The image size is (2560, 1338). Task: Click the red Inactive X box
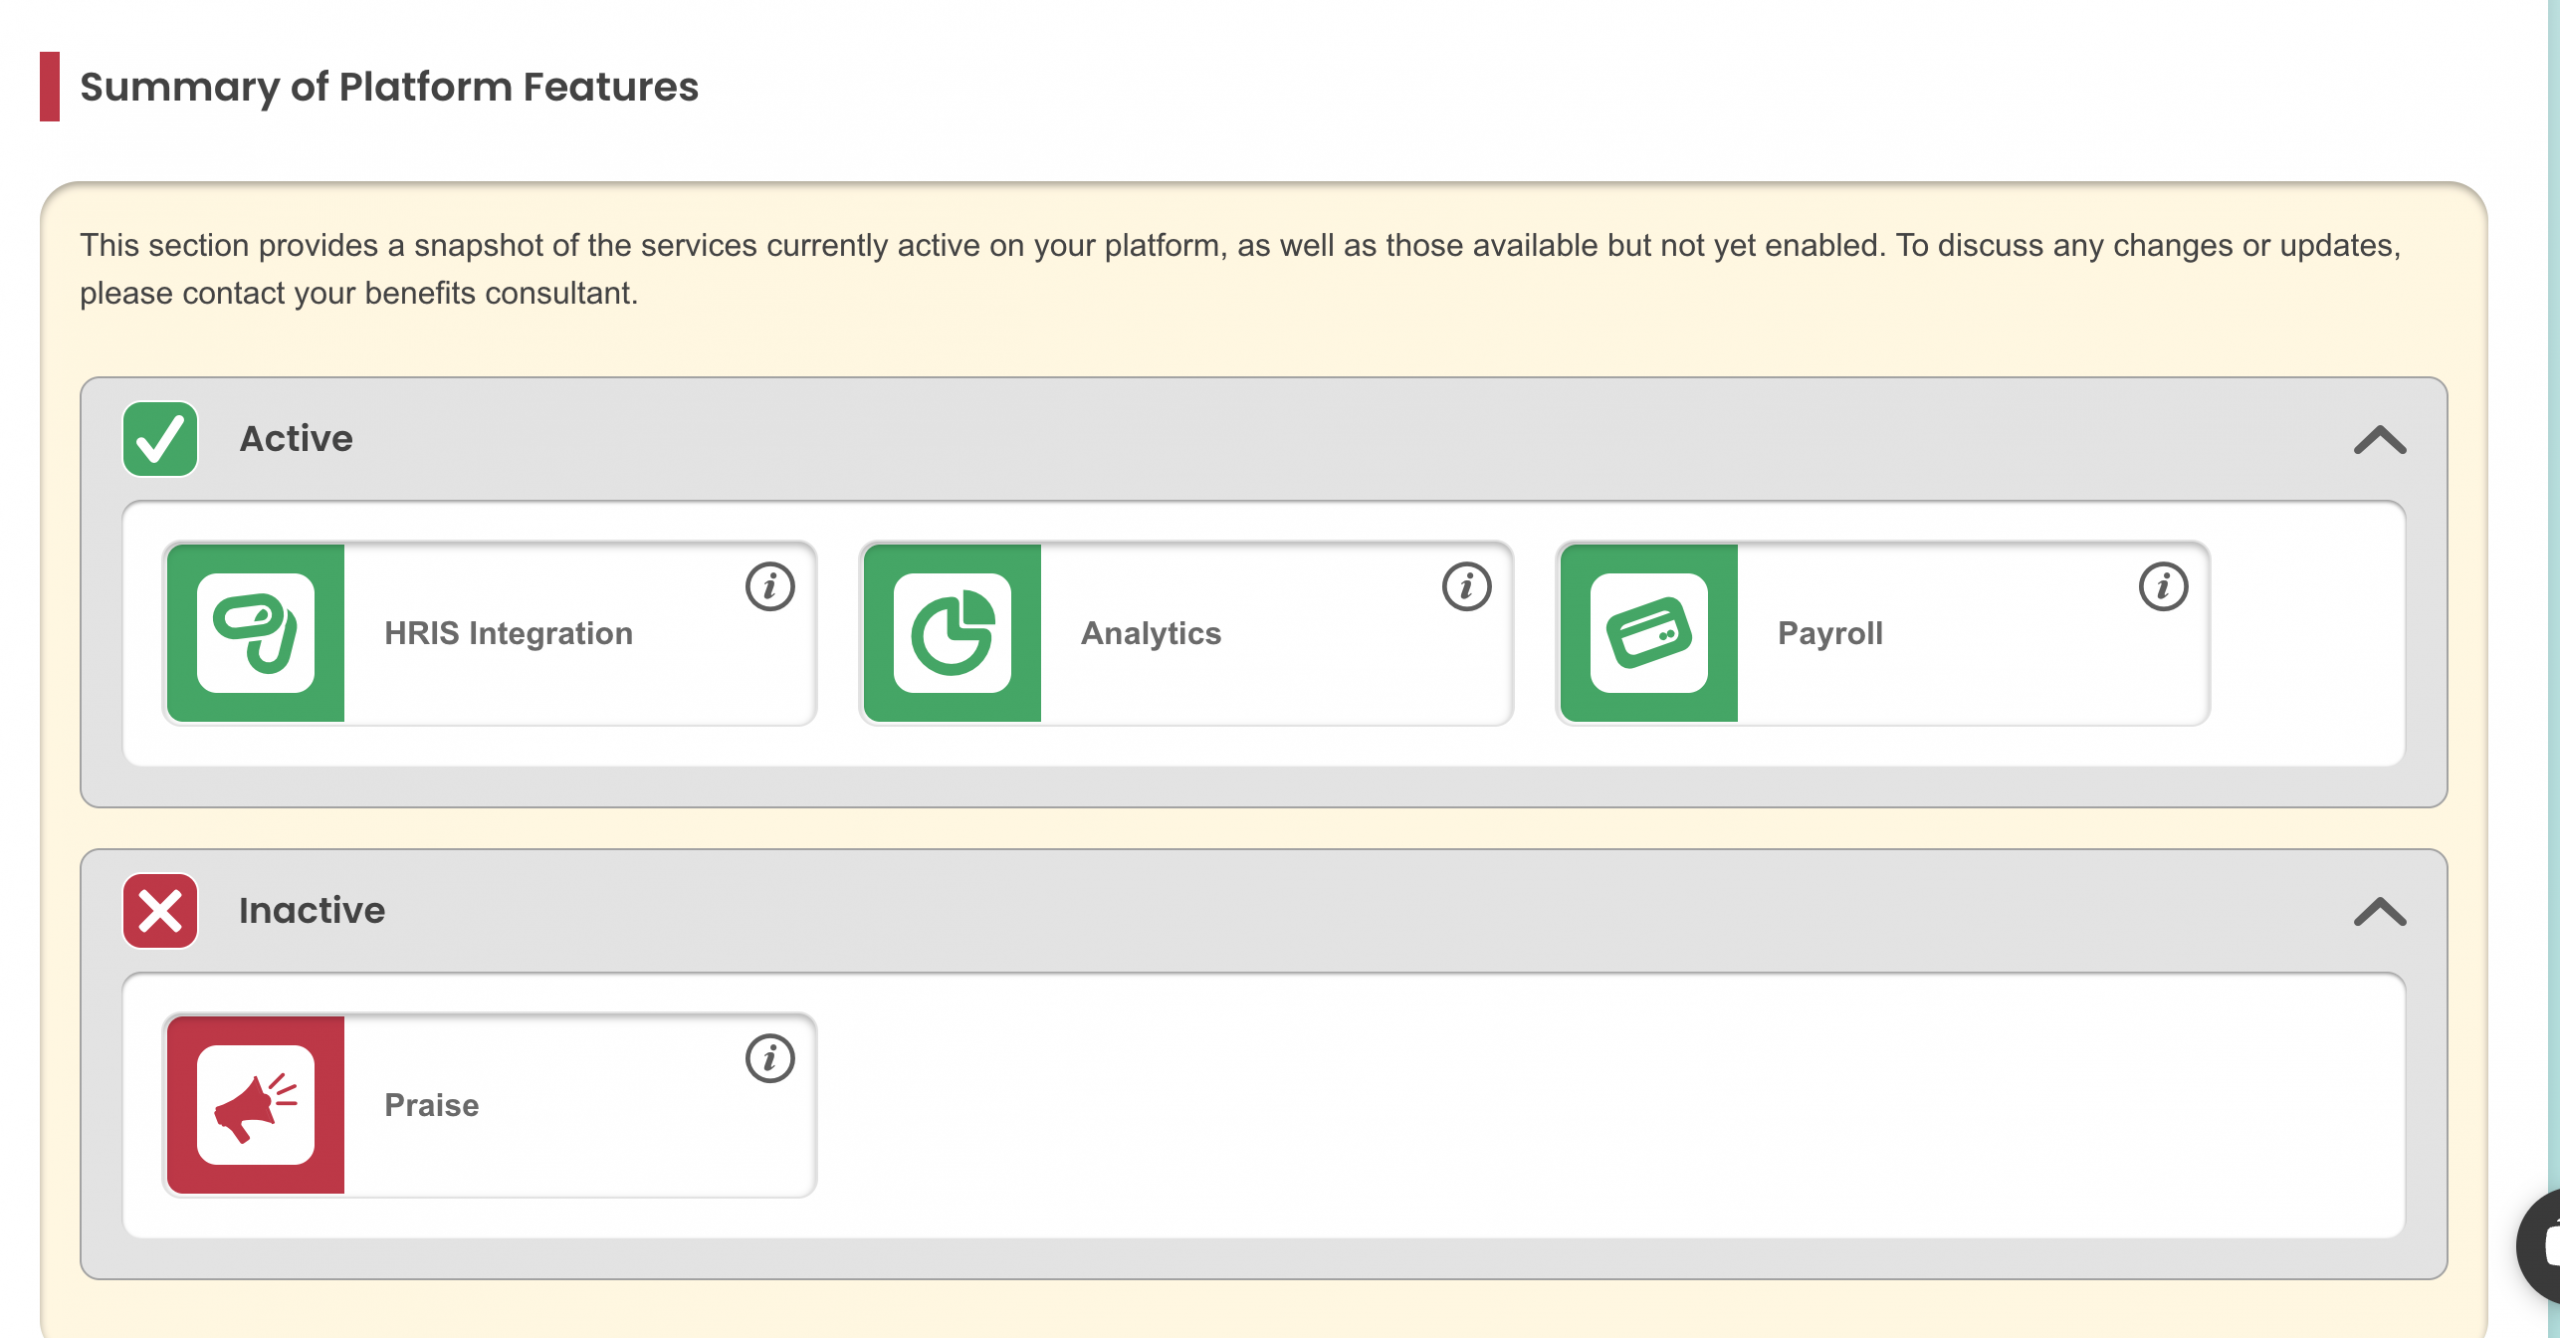pyautogui.click(x=160, y=911)
